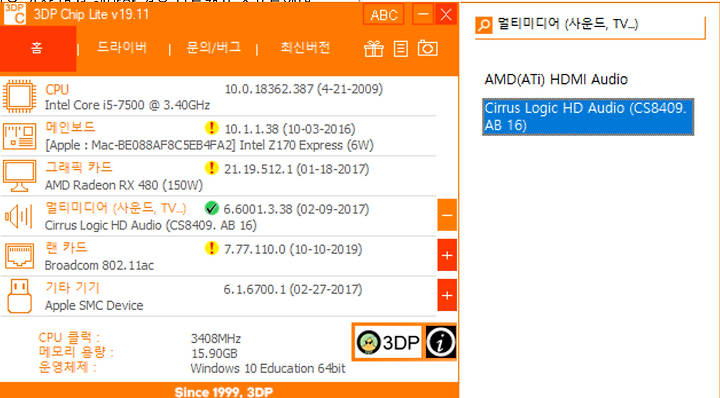Viewport: 720px width, 398px height.
Task: Click the ABC language button
Action: click(x=383, y=15)
